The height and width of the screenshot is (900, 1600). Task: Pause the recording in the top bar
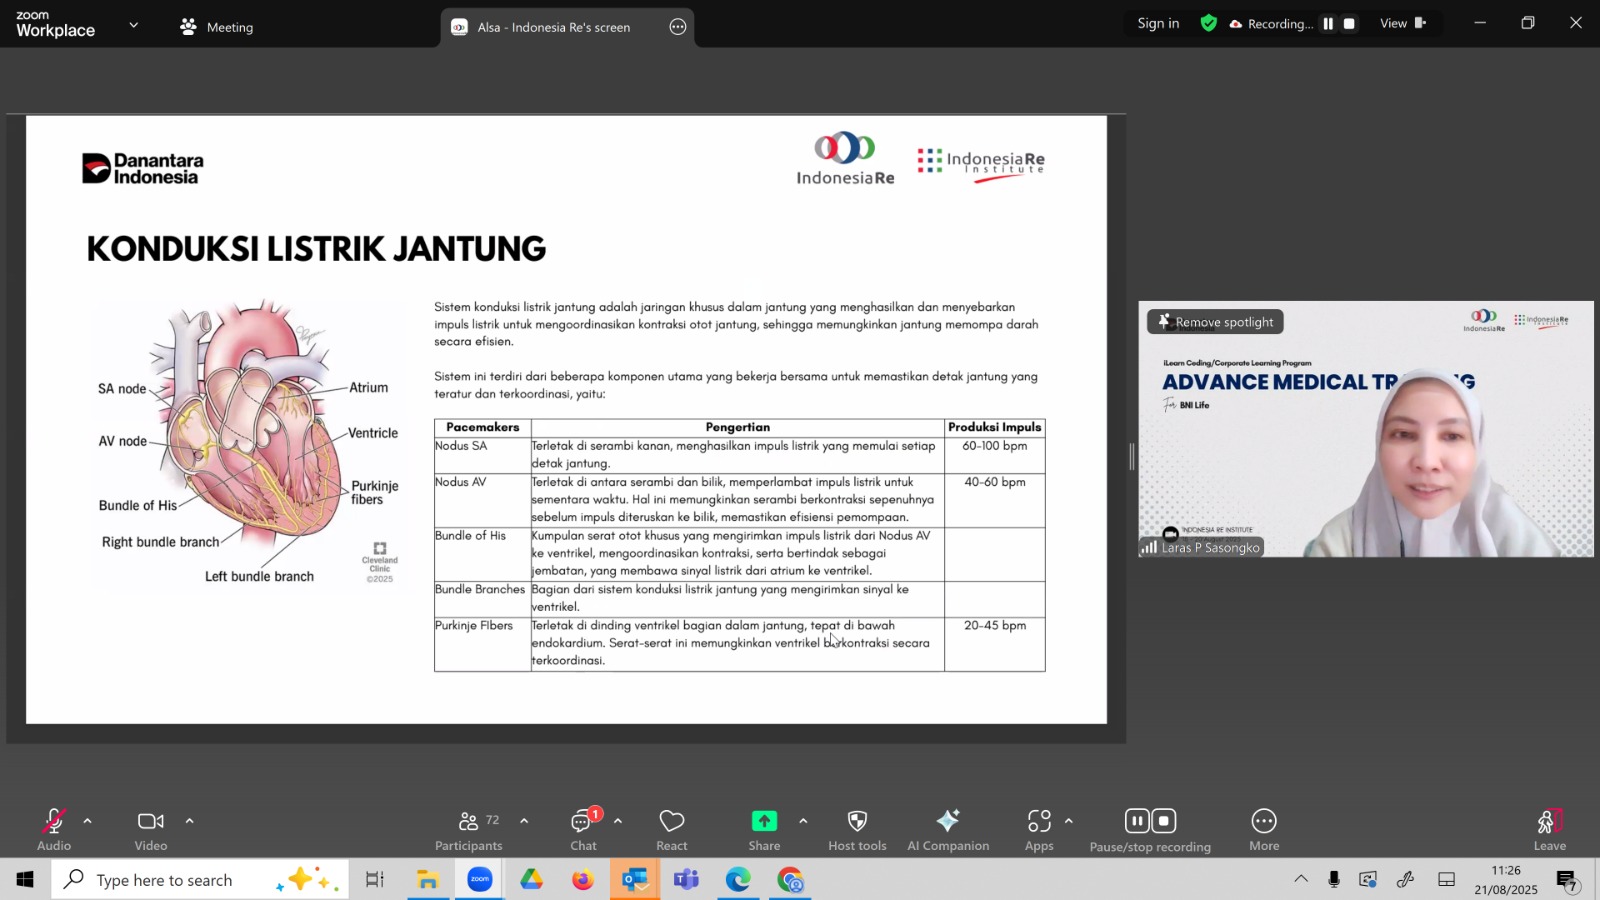pyautogui.click(x=1328, y=24)
